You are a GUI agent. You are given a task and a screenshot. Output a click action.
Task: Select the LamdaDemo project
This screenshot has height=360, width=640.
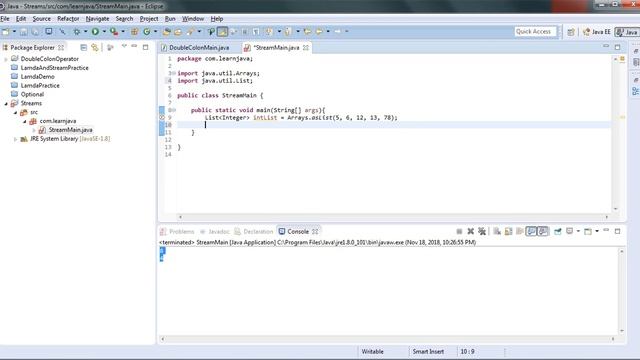[38, 77]
